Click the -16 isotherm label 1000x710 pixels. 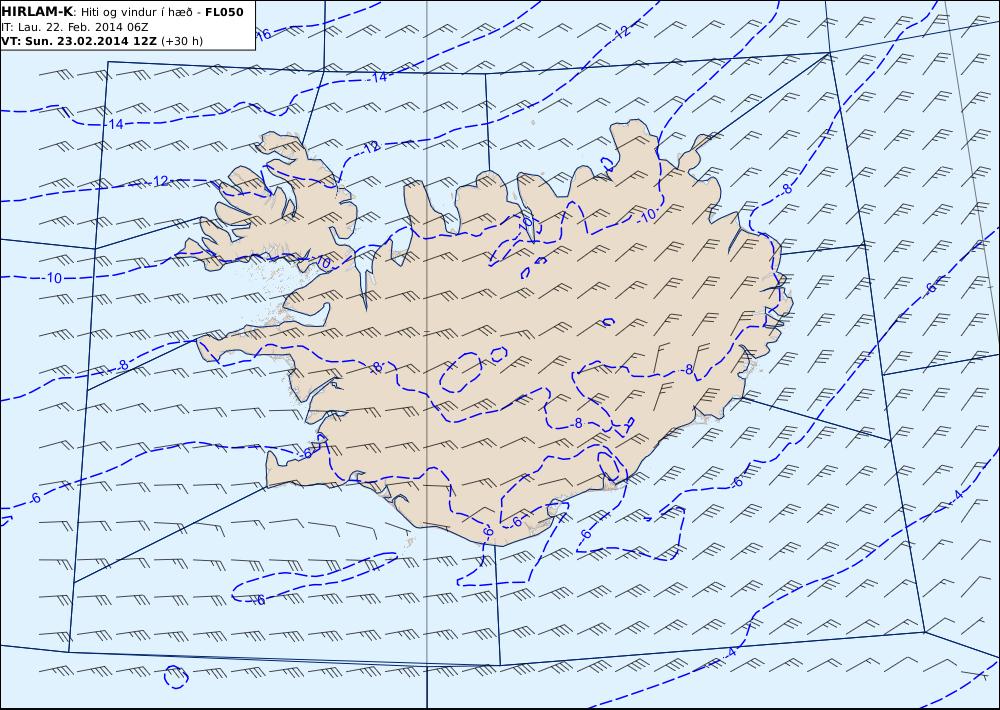click(263, 34)
